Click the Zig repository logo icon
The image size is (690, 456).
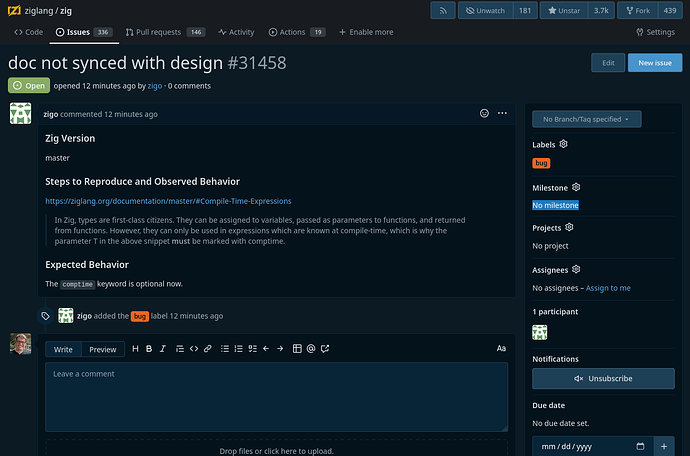[x=14, y=10]
